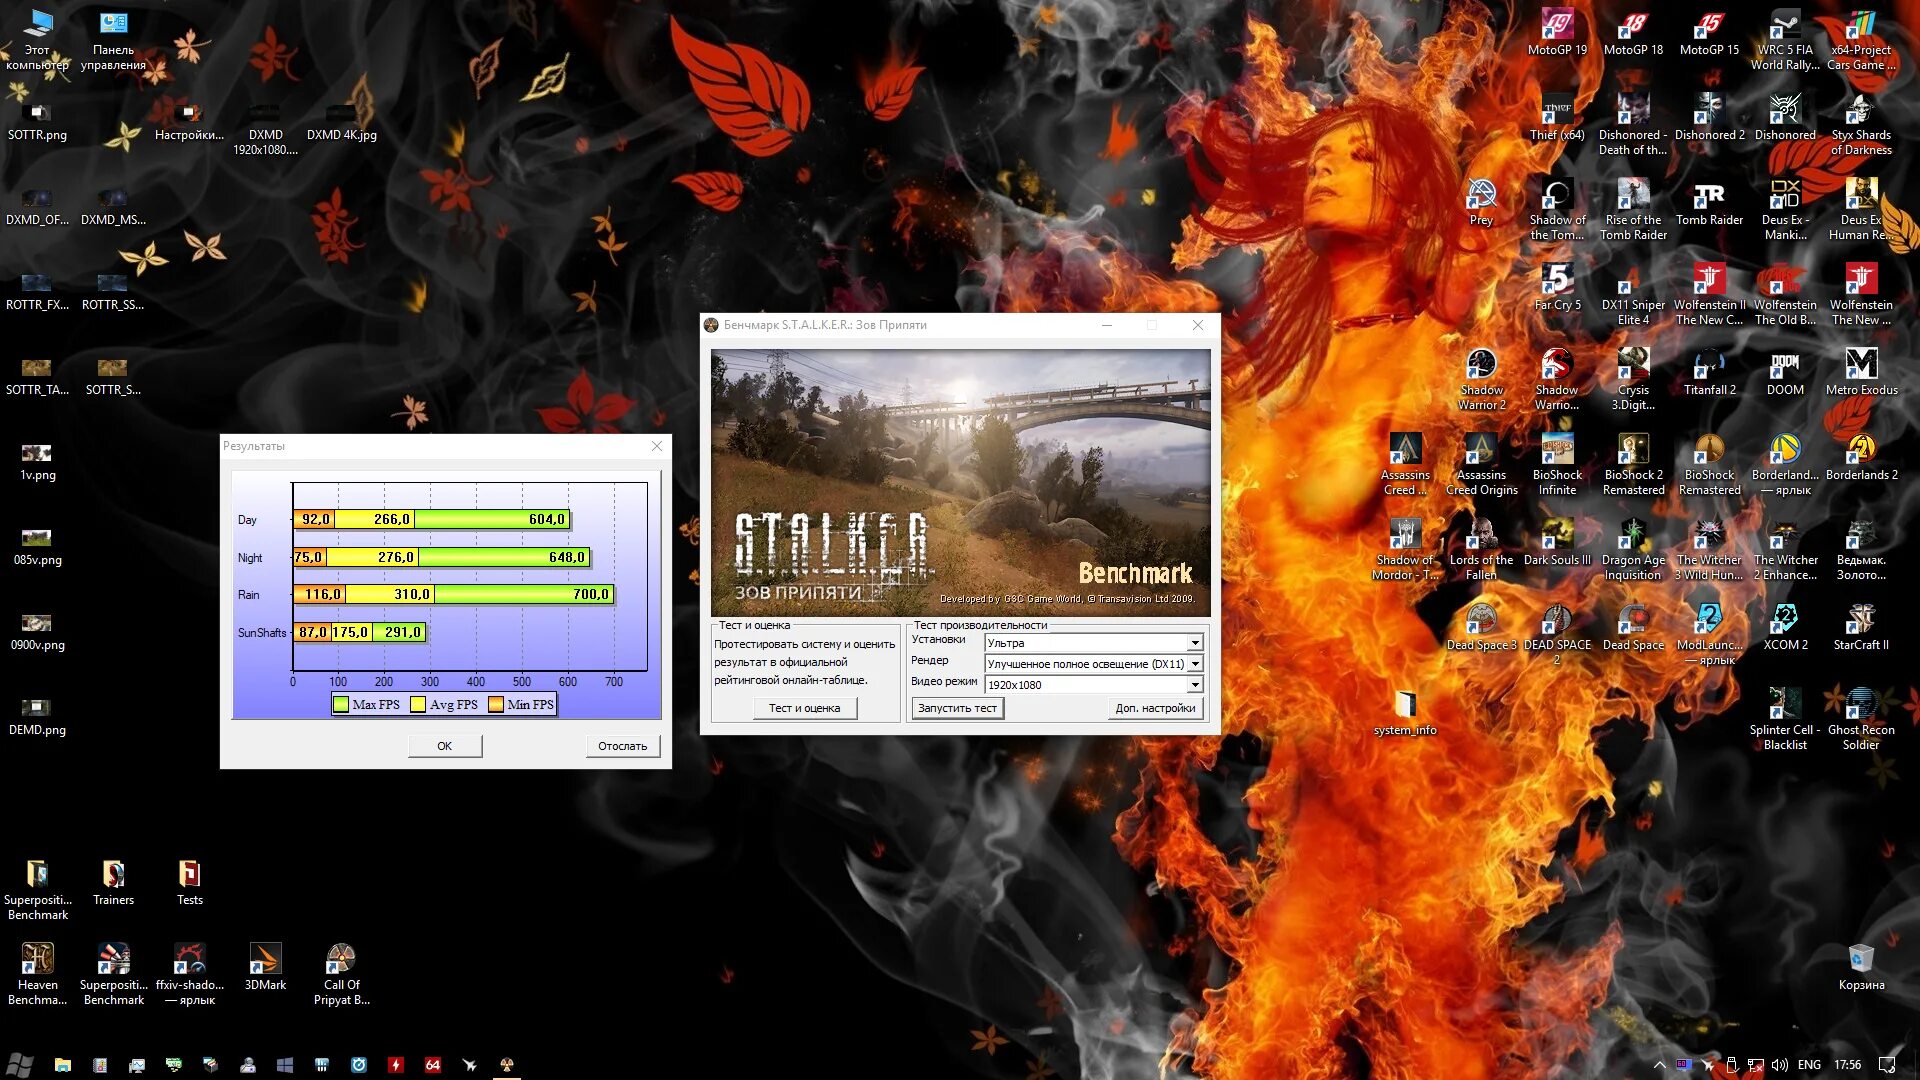
Task: Open the DEMD.png file icon
Action: point(37,717)
